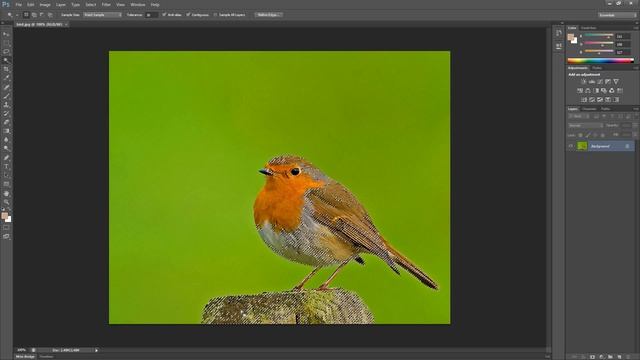640x360 pixels.
Task: Click New Selection mode icon in options bar
Action: [x=26, y=15]
